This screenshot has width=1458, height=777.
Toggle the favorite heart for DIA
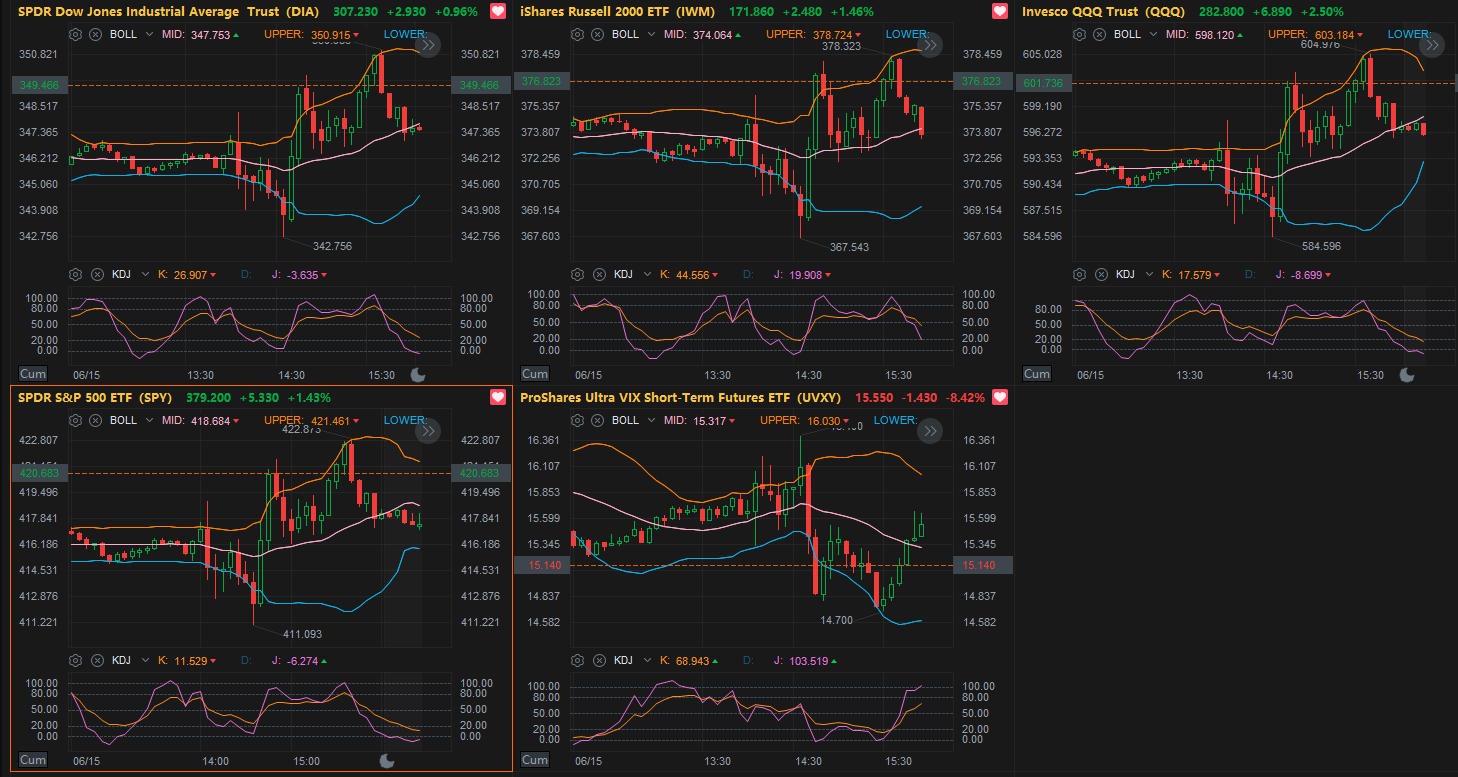497,12
